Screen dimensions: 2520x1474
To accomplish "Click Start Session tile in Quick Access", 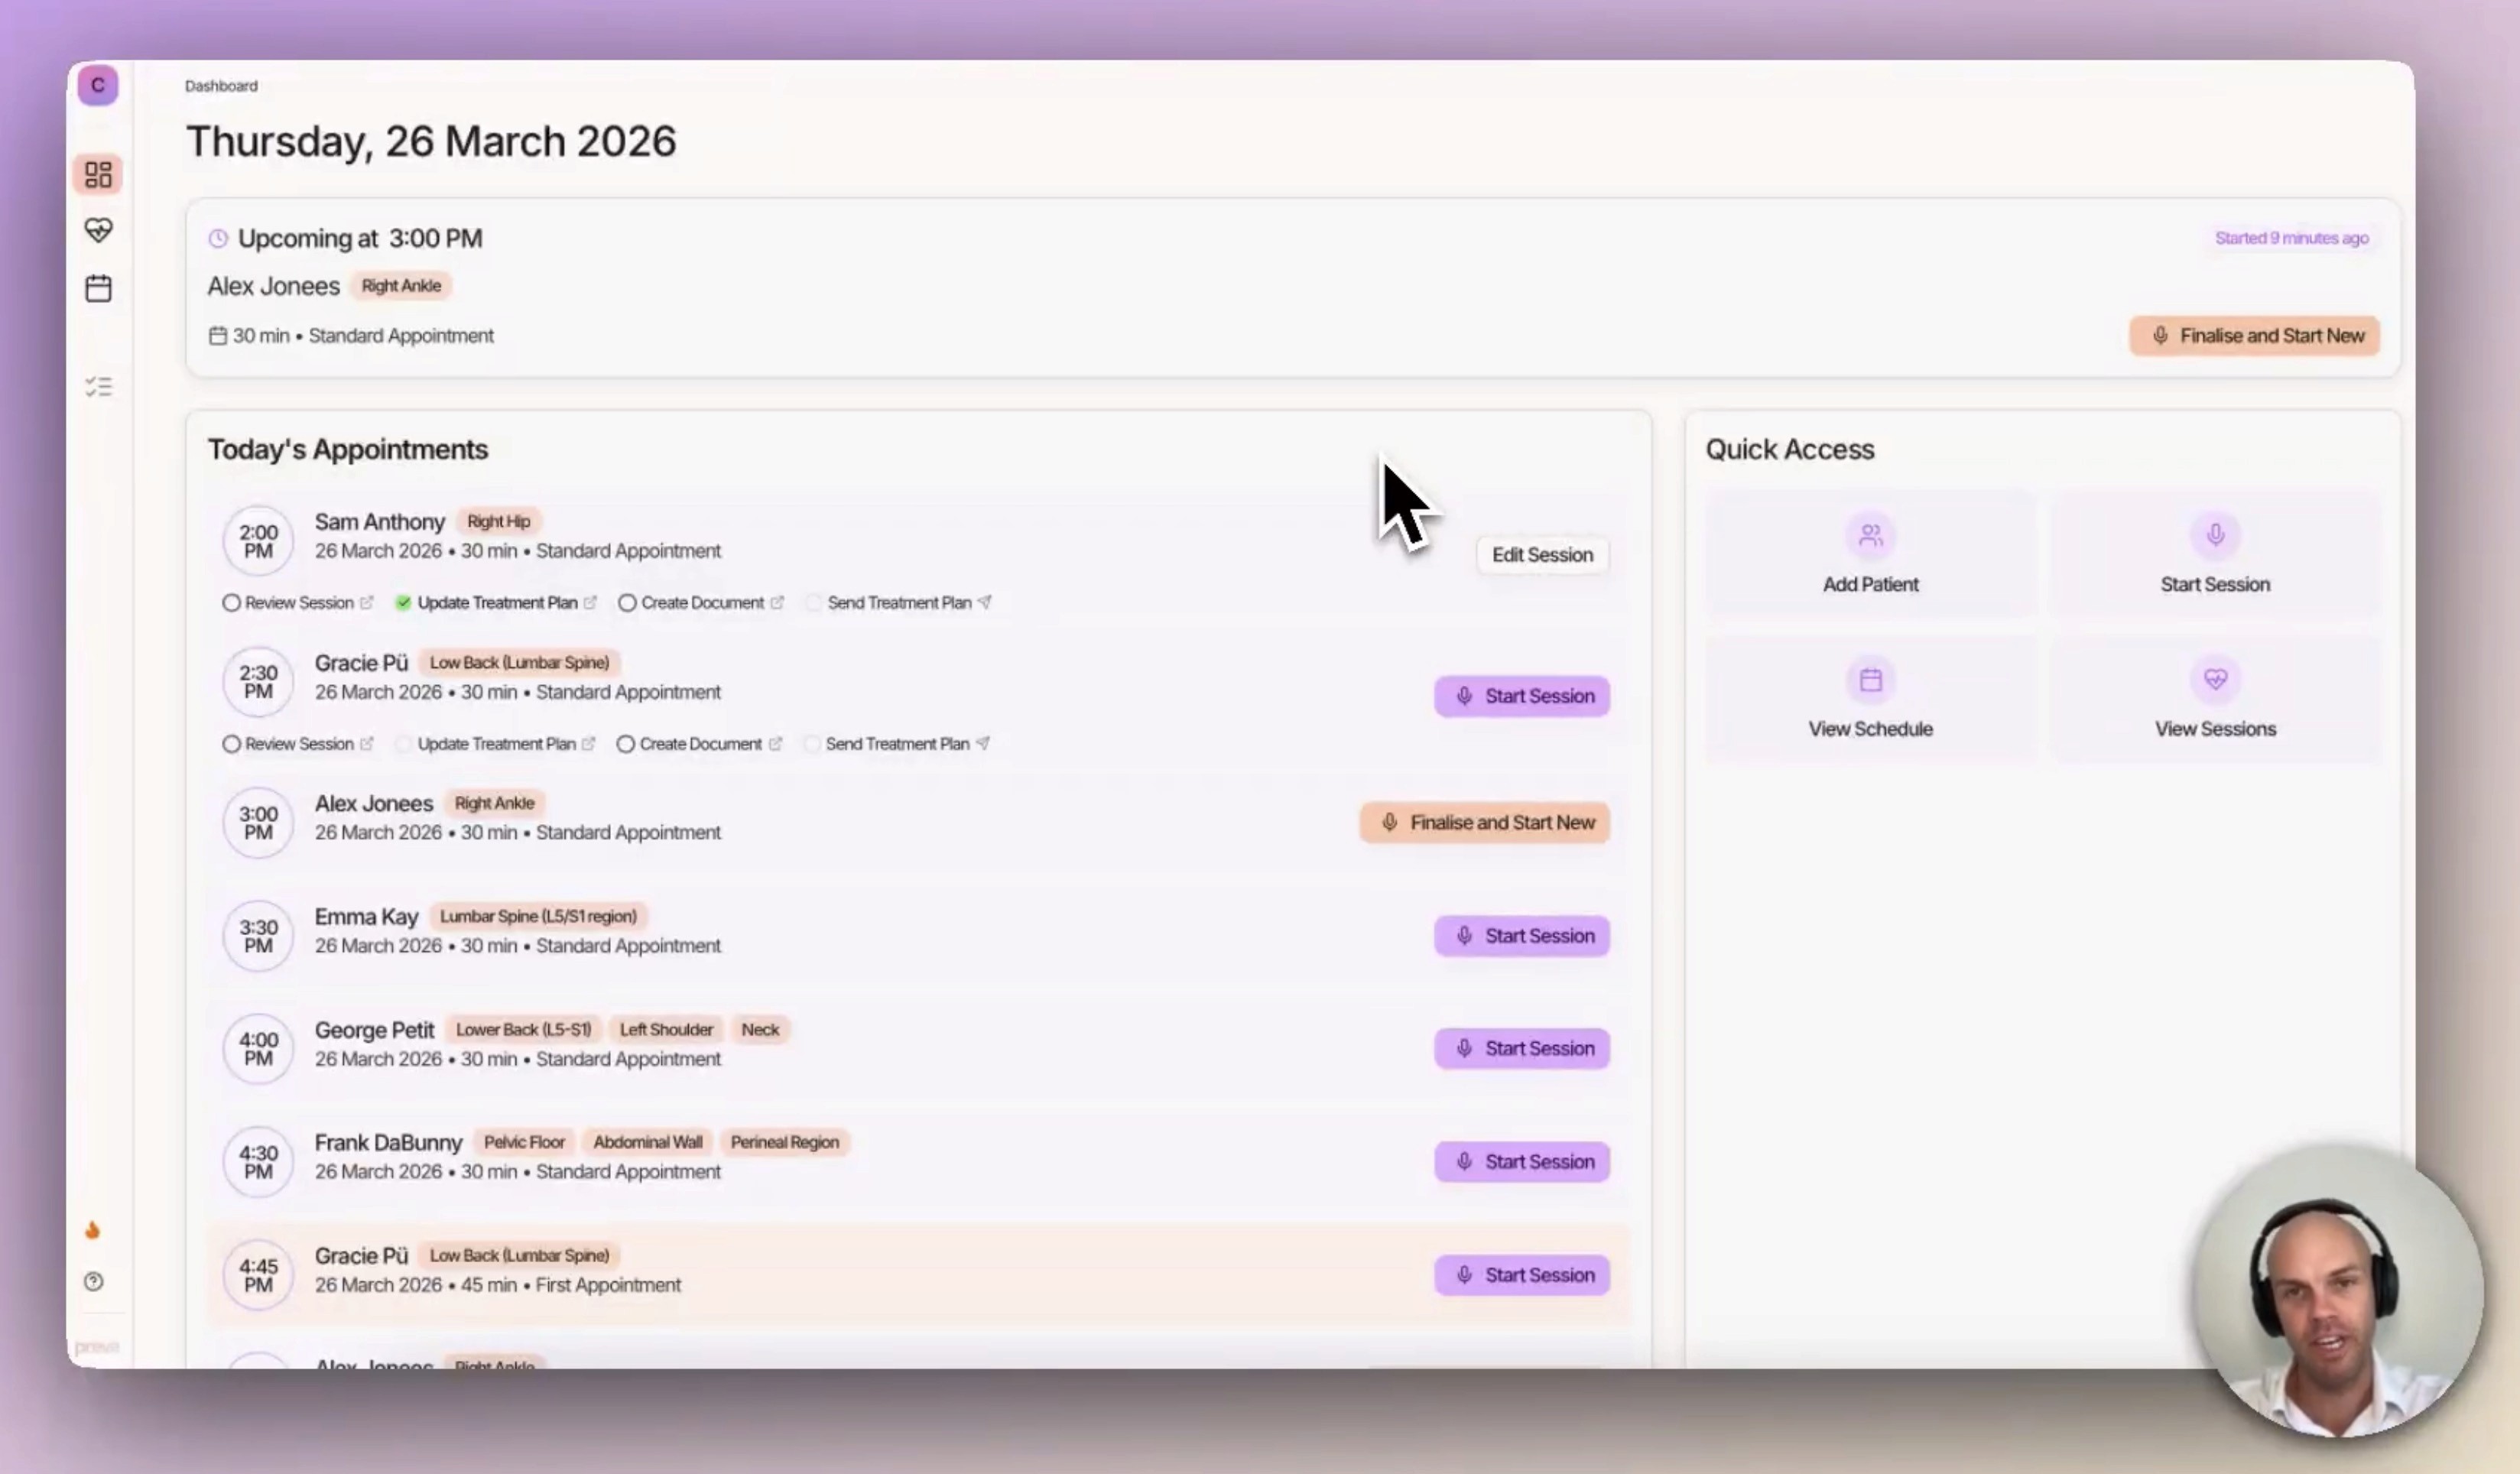I will (2215, 555).
